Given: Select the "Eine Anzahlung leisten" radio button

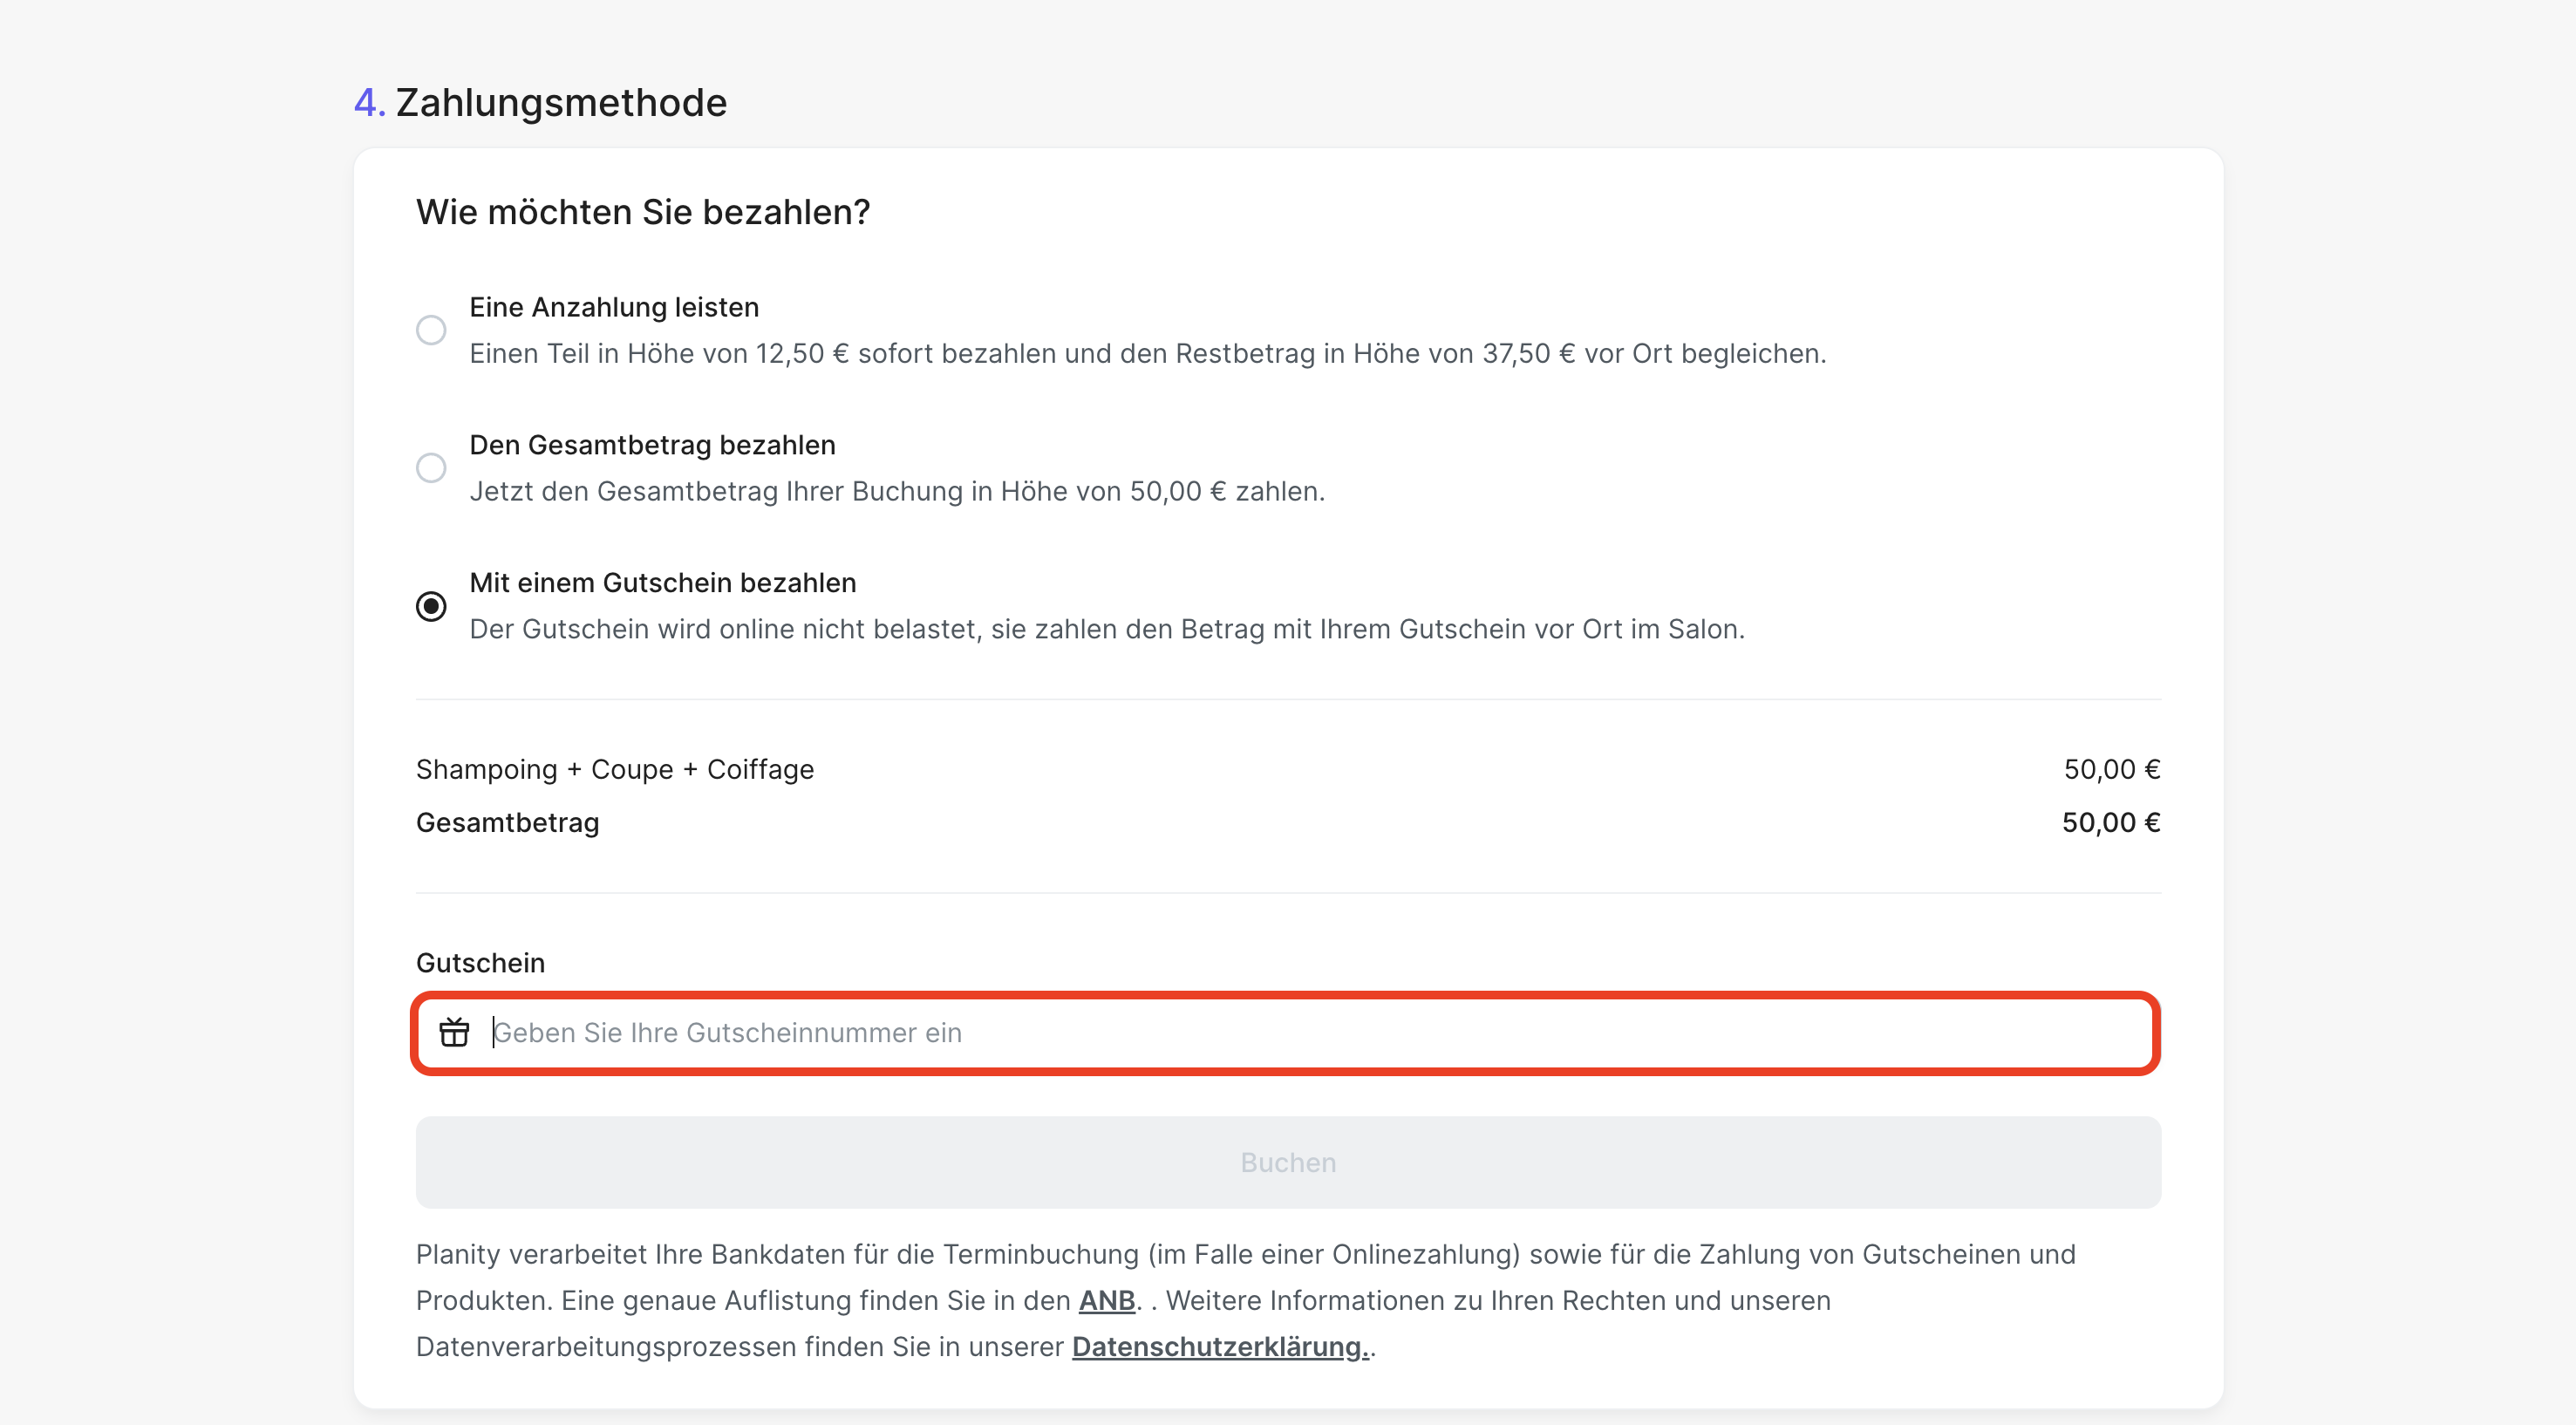Looking at the screenshot, I should coord(431,330).
